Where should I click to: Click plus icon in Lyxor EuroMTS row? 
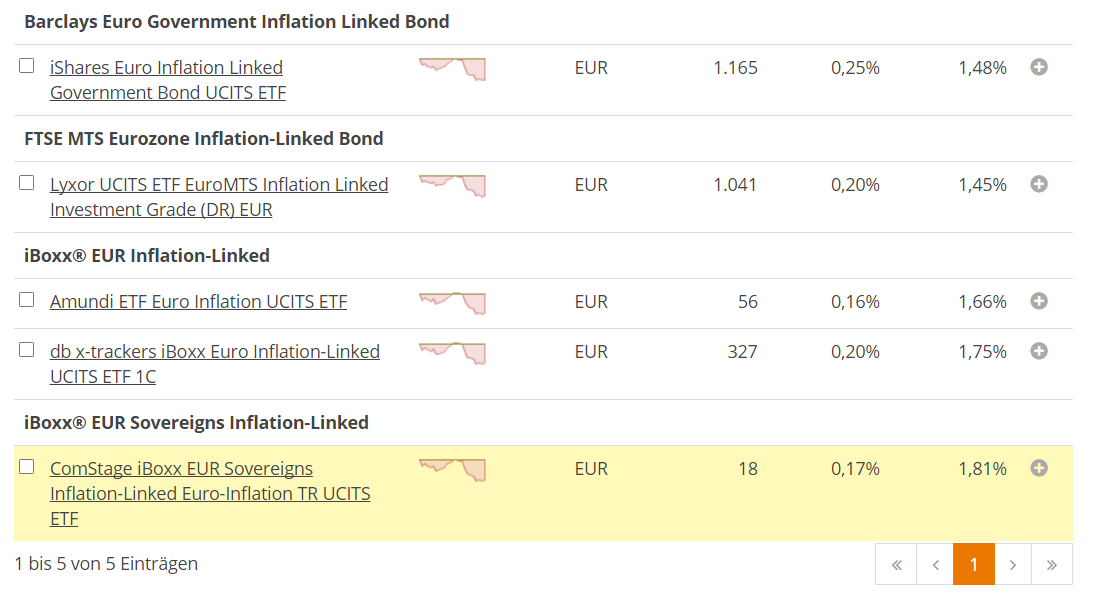point(1039,184)
